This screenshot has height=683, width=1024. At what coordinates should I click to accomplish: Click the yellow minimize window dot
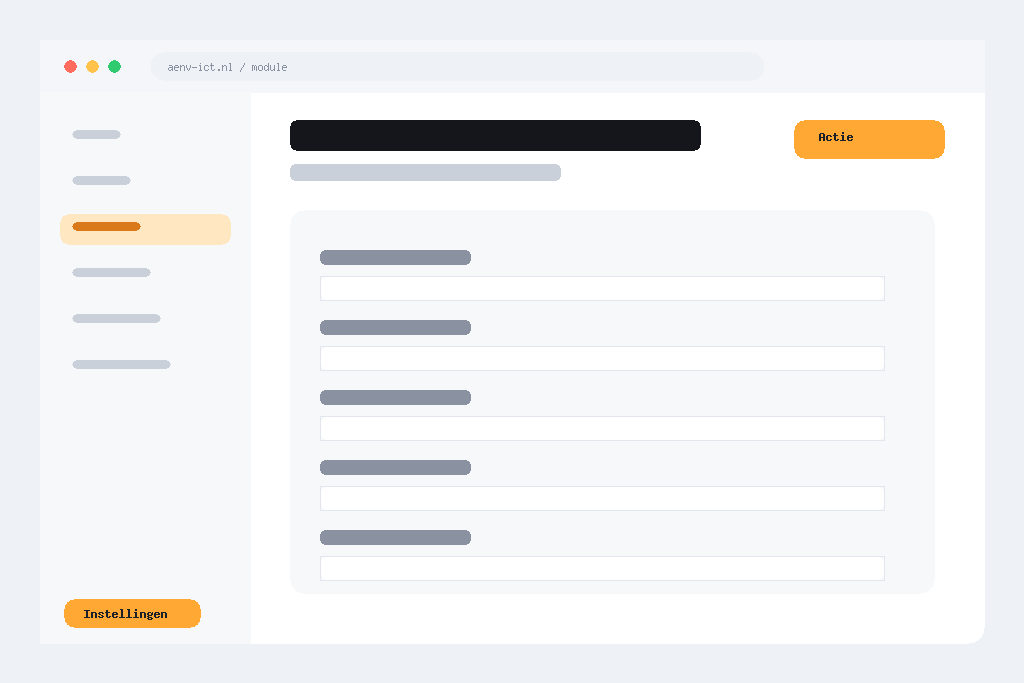pyautogui.click(x=93, y=67)
